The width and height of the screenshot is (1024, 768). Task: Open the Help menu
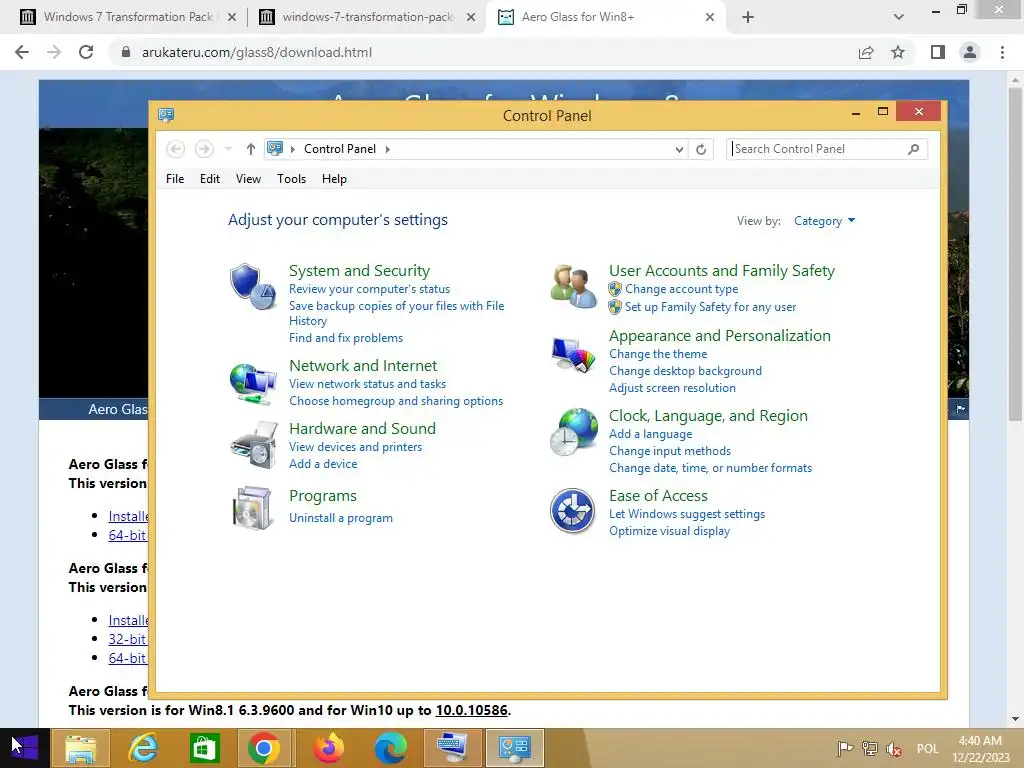(334, 179)
